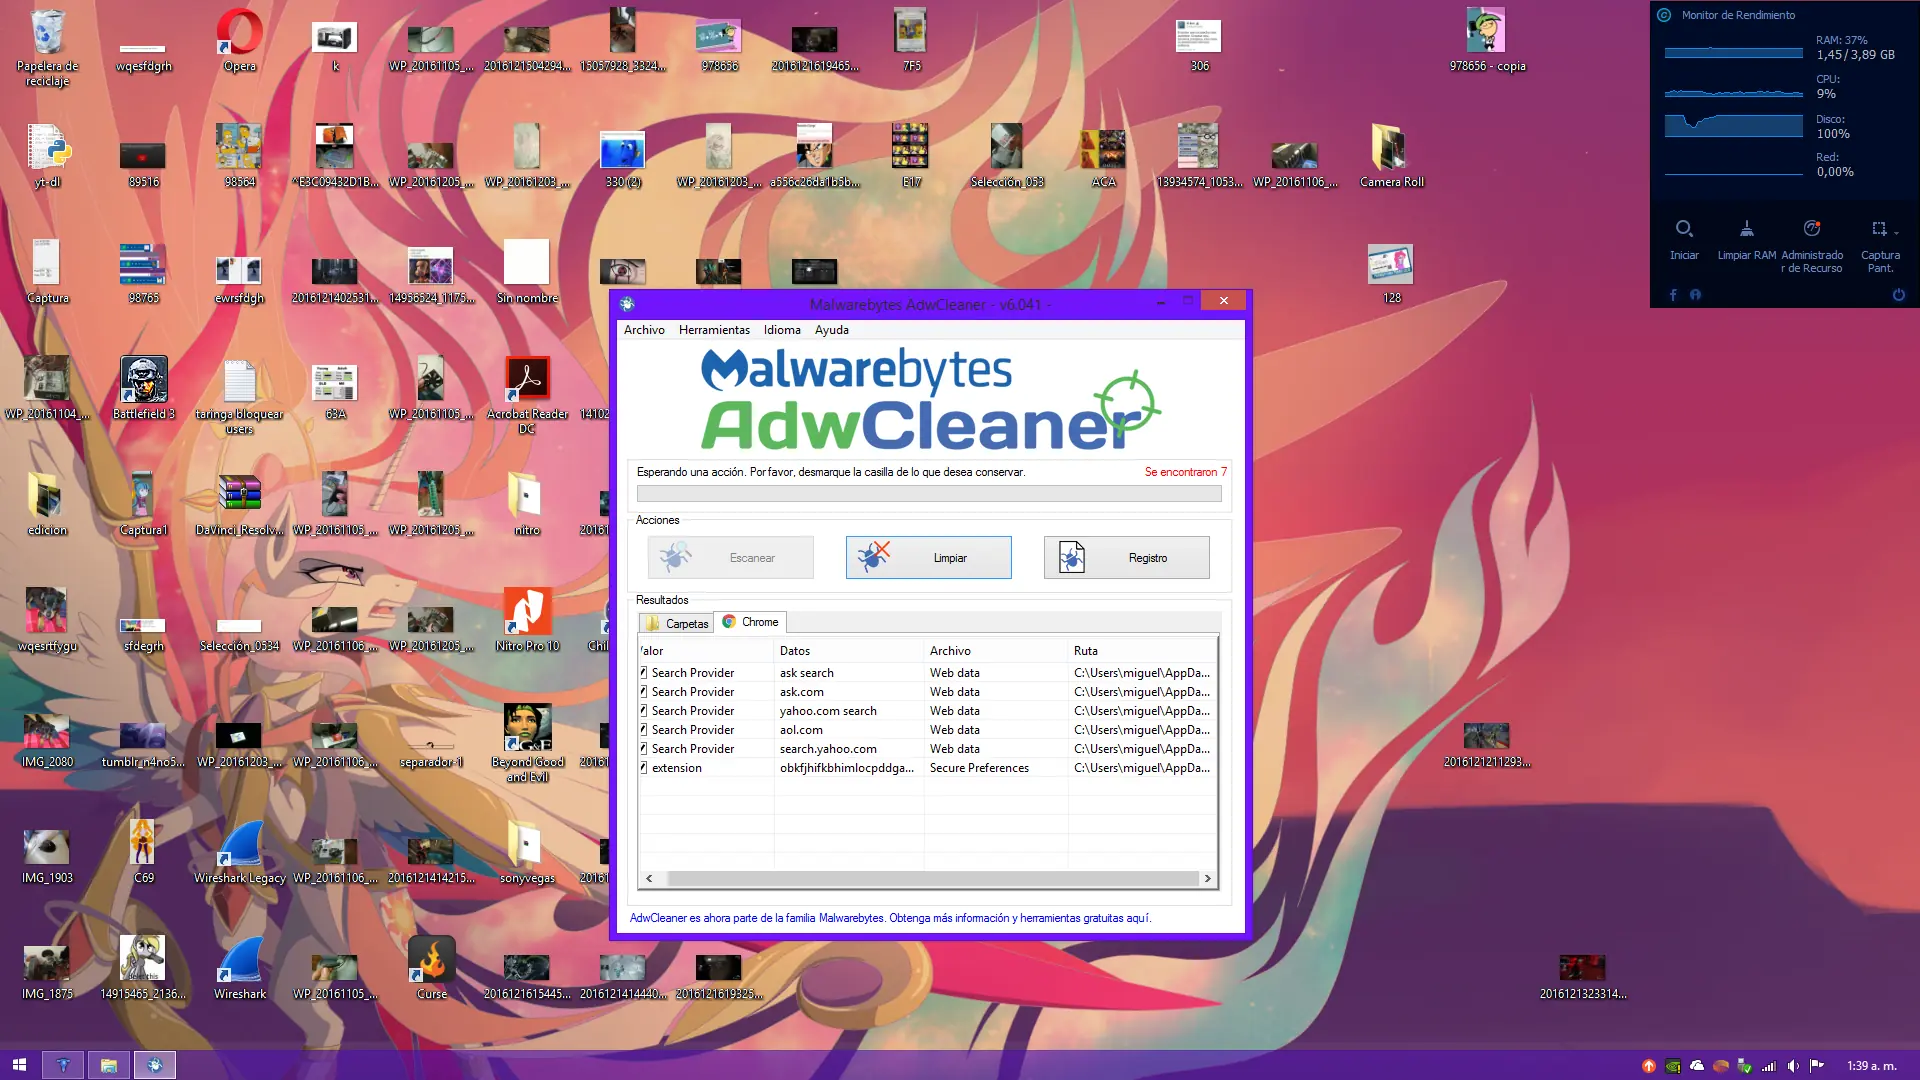Click the Limpiar button in AdwCleaner
The height and width of the screenshot is (1080, 1920).
coord(928,558)
